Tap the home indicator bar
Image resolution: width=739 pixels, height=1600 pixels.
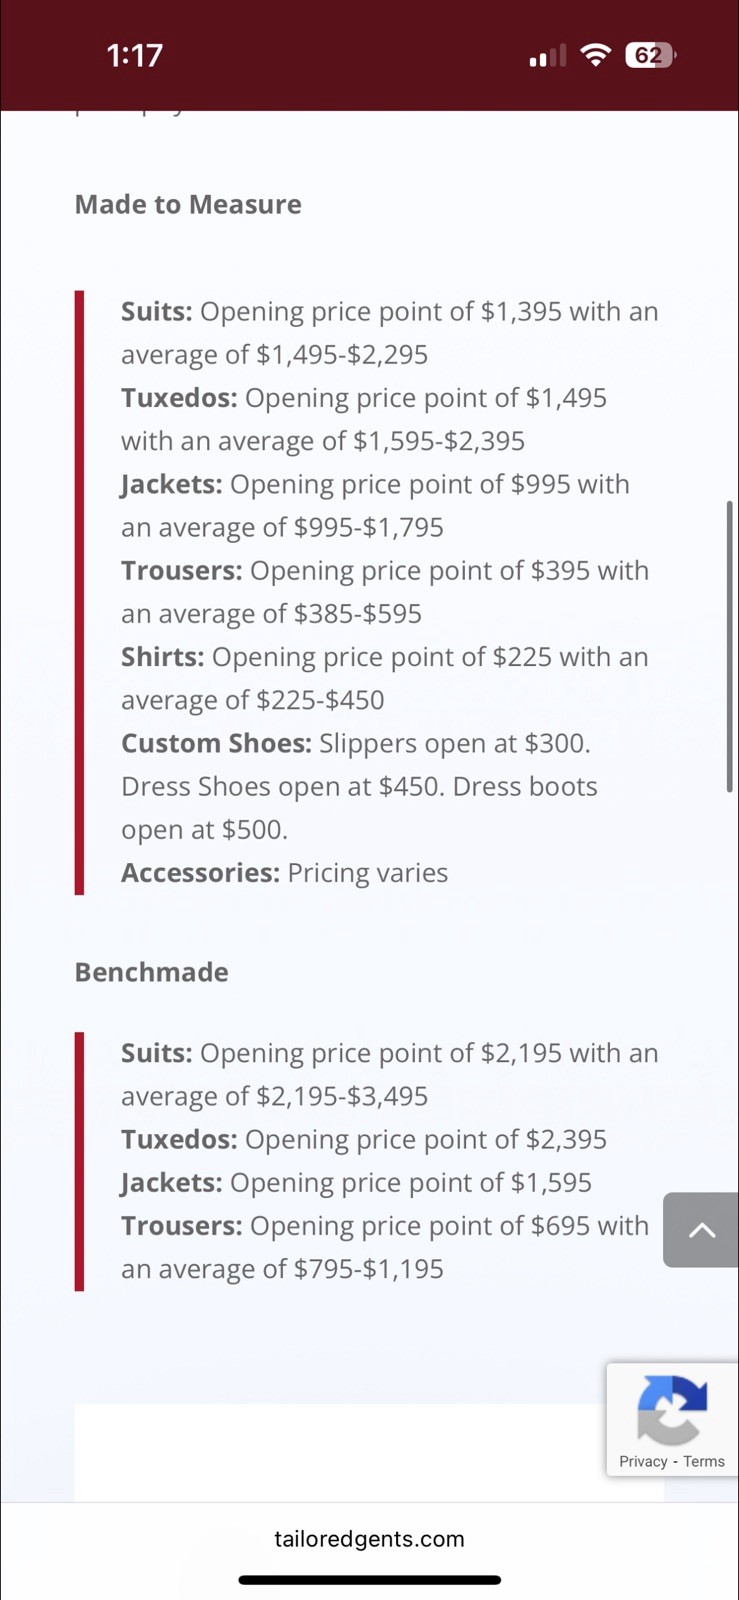[369, 1580]
